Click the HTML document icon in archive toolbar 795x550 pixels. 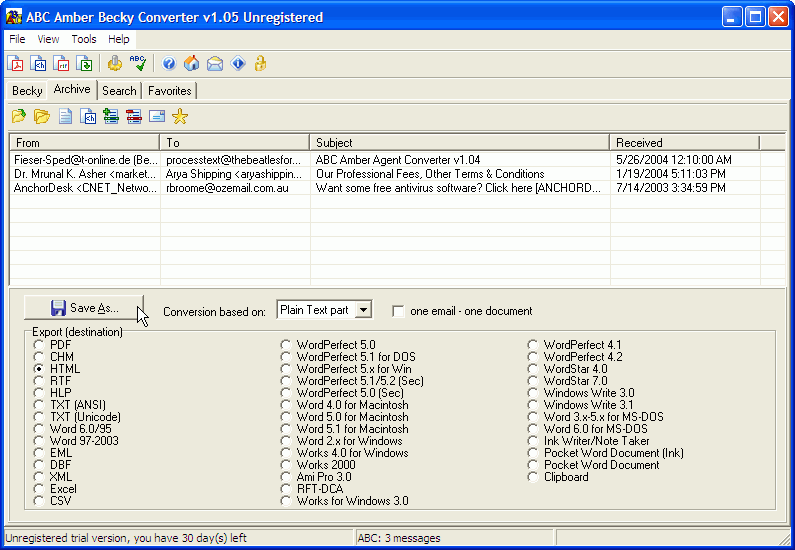point(88,116)
